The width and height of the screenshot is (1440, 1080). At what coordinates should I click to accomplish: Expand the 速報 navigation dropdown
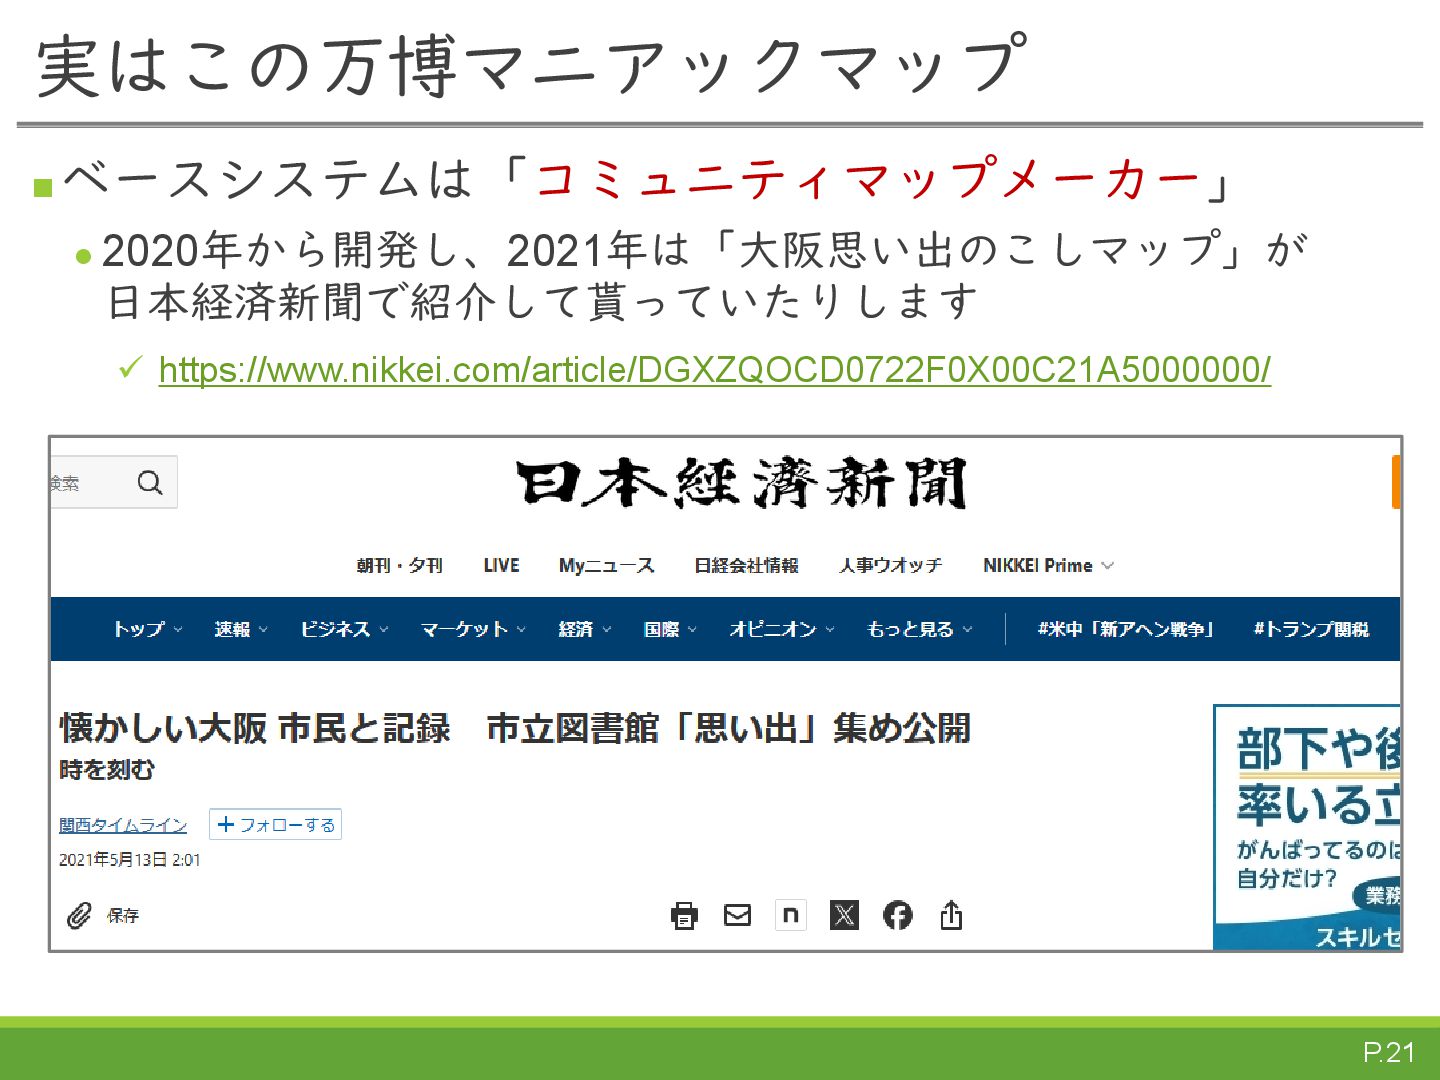coord(241,629)
